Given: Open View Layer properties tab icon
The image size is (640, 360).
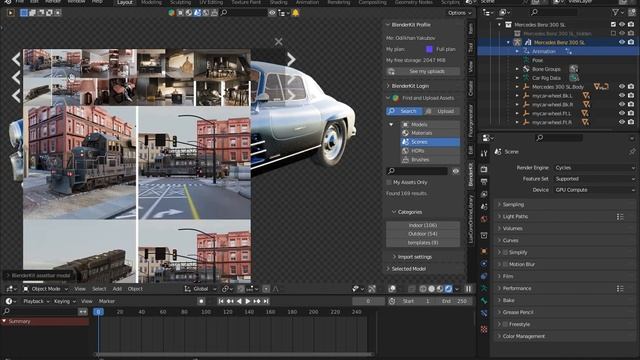Looking at the screenshot, I should (x=484, y=194).
